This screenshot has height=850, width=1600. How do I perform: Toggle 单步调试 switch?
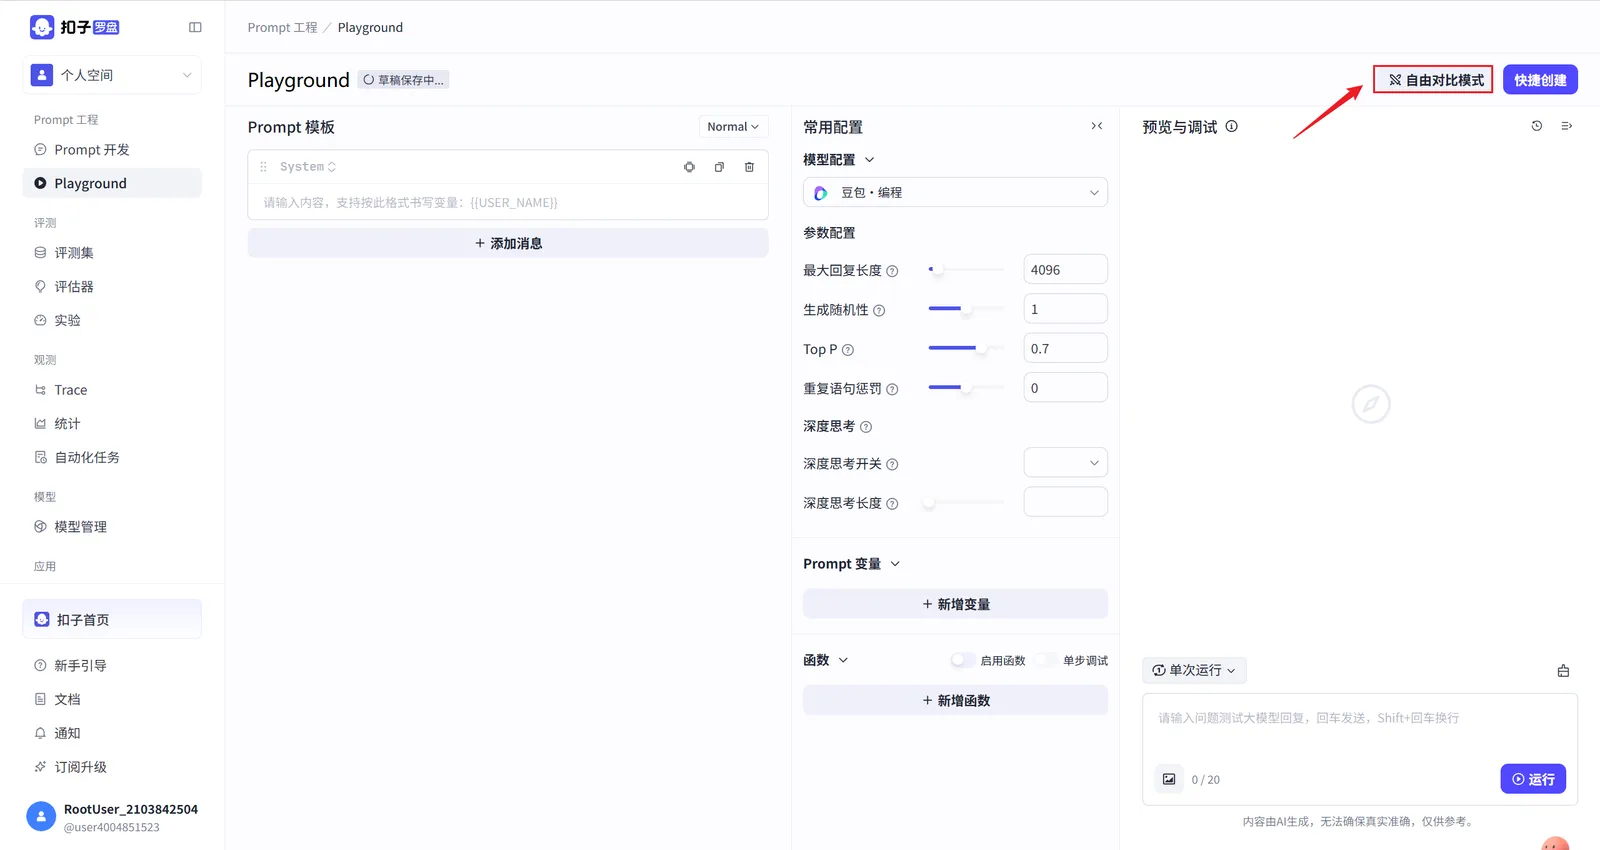coord(1045,660)
